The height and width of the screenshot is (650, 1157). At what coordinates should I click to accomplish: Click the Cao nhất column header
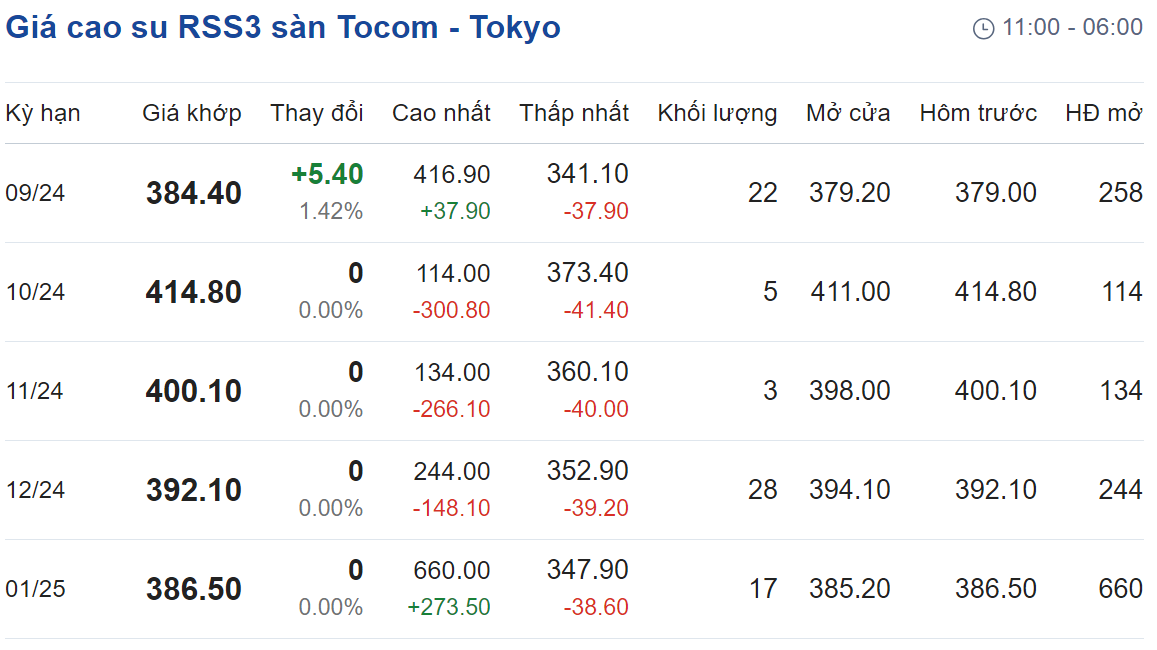pyautogui.click(x=441, y=113)
